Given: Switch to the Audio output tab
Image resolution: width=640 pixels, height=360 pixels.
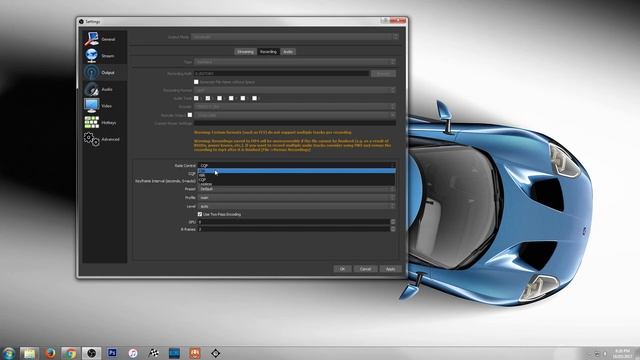Looking at the screenshot, I should [288, 52].
